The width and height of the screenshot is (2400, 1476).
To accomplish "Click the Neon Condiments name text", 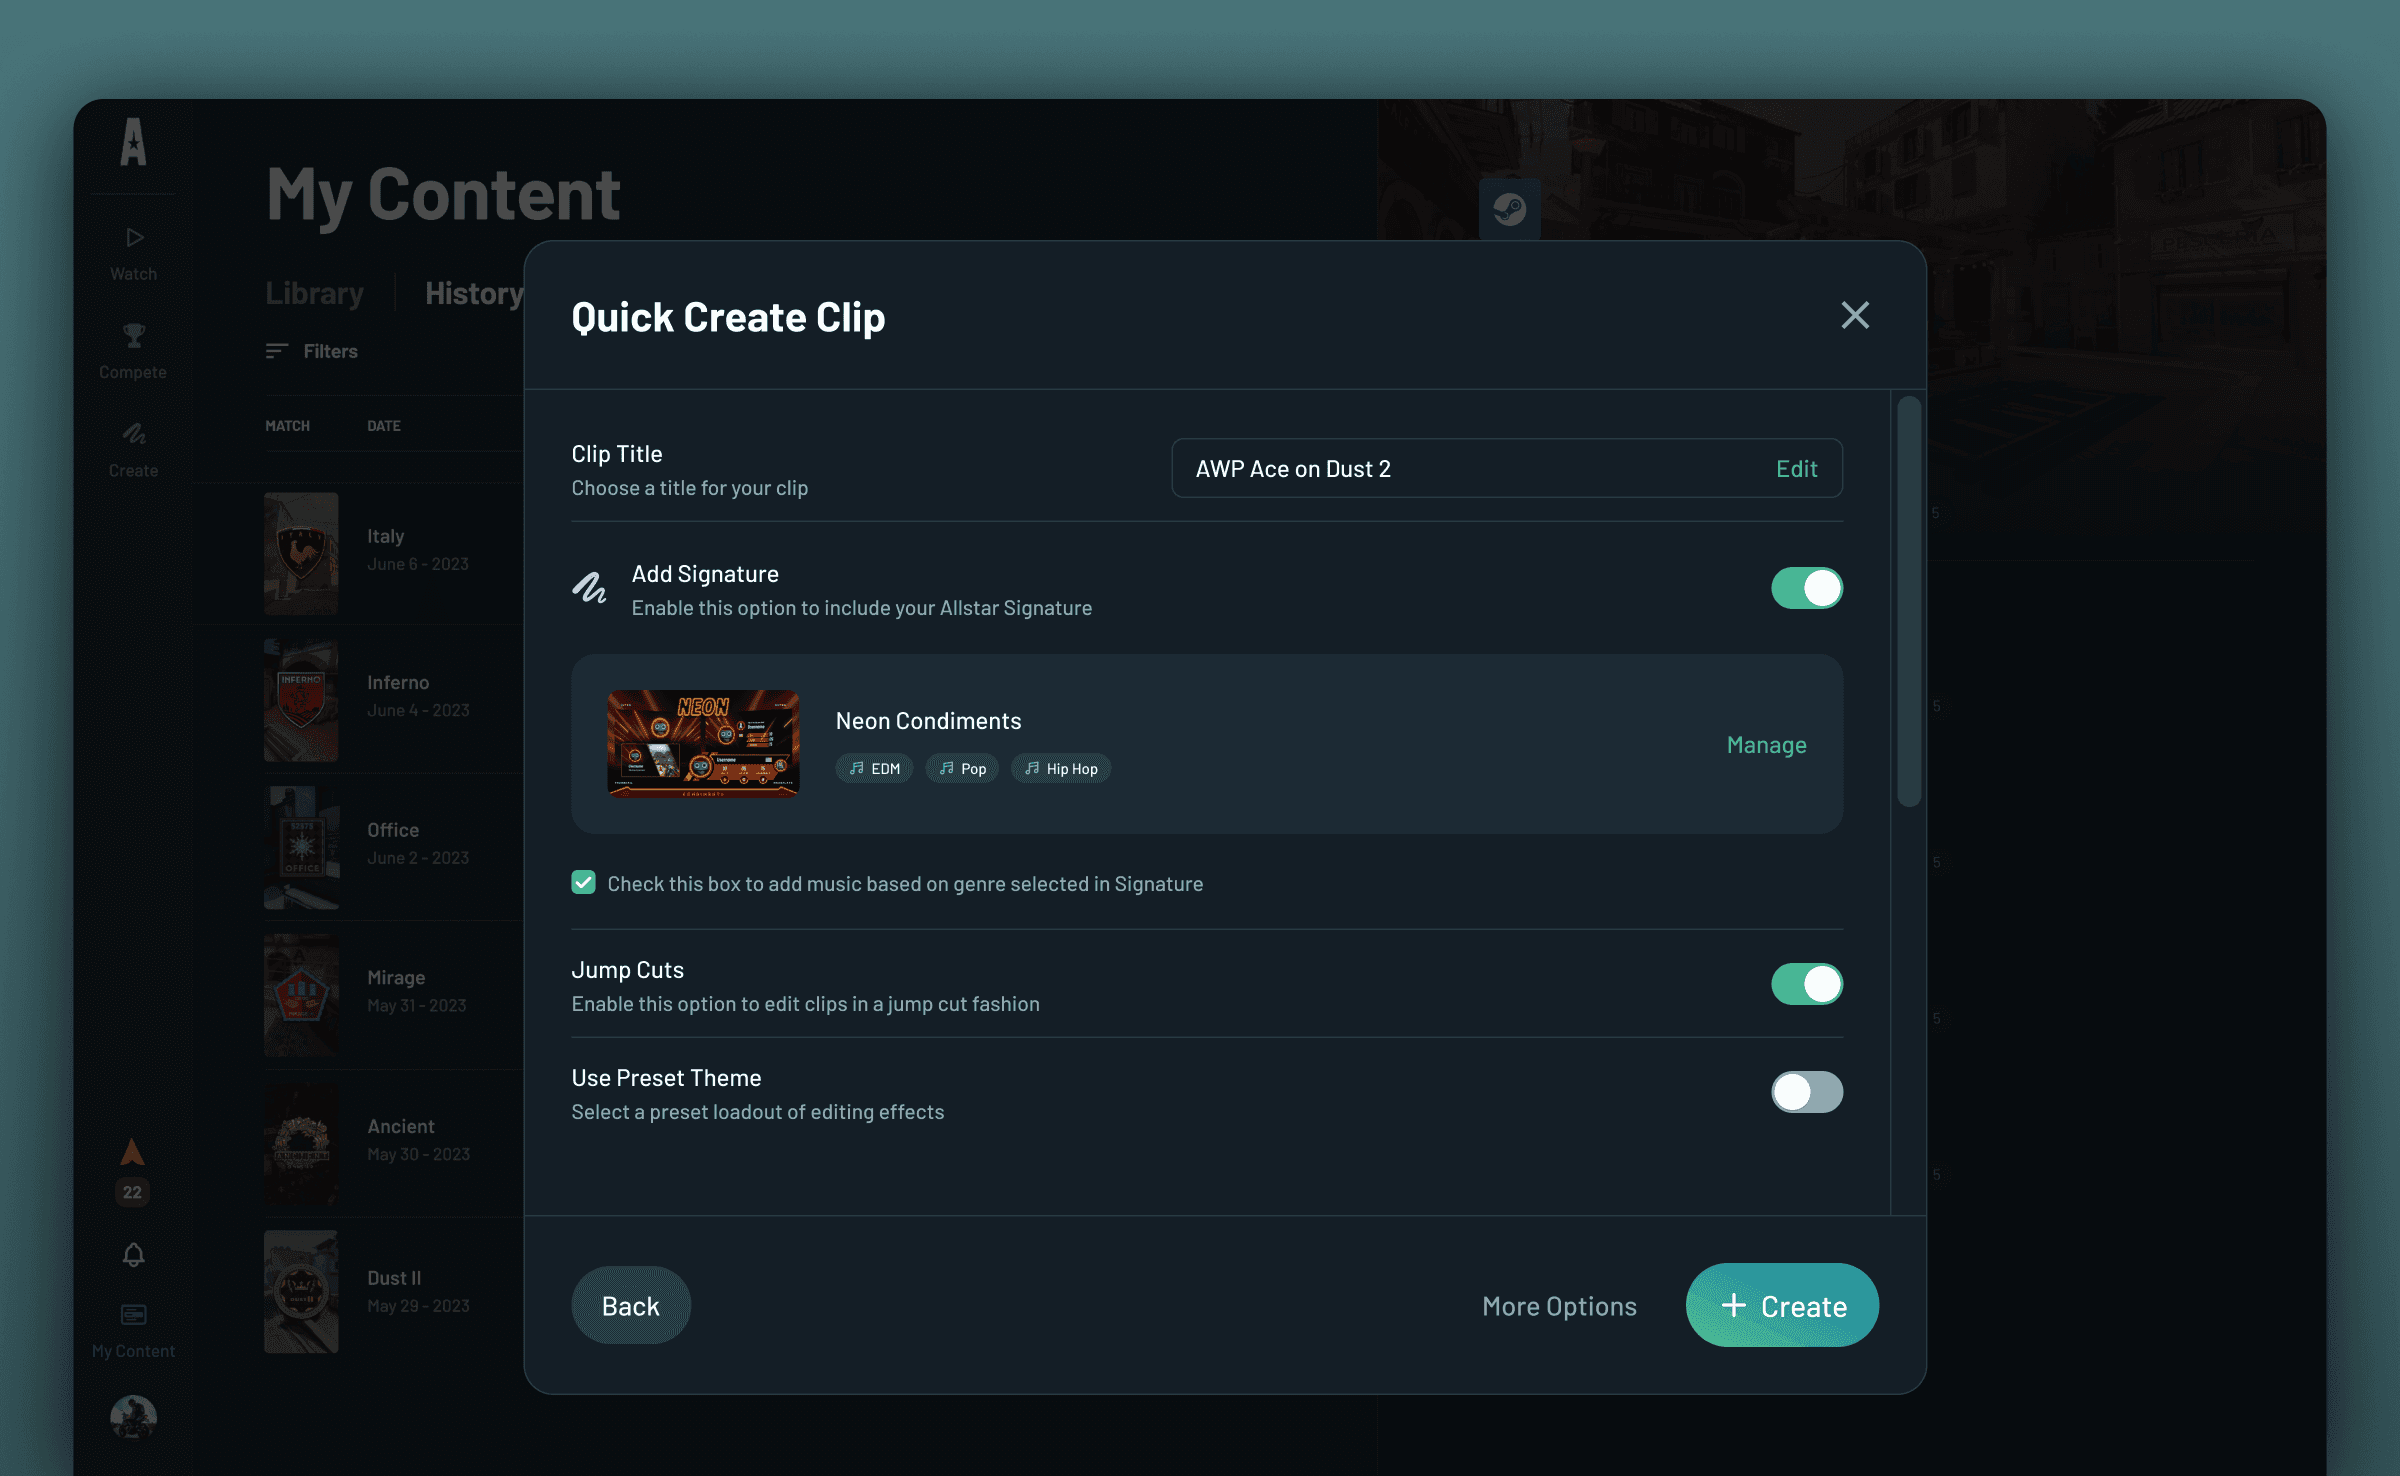I will (928, 721).
